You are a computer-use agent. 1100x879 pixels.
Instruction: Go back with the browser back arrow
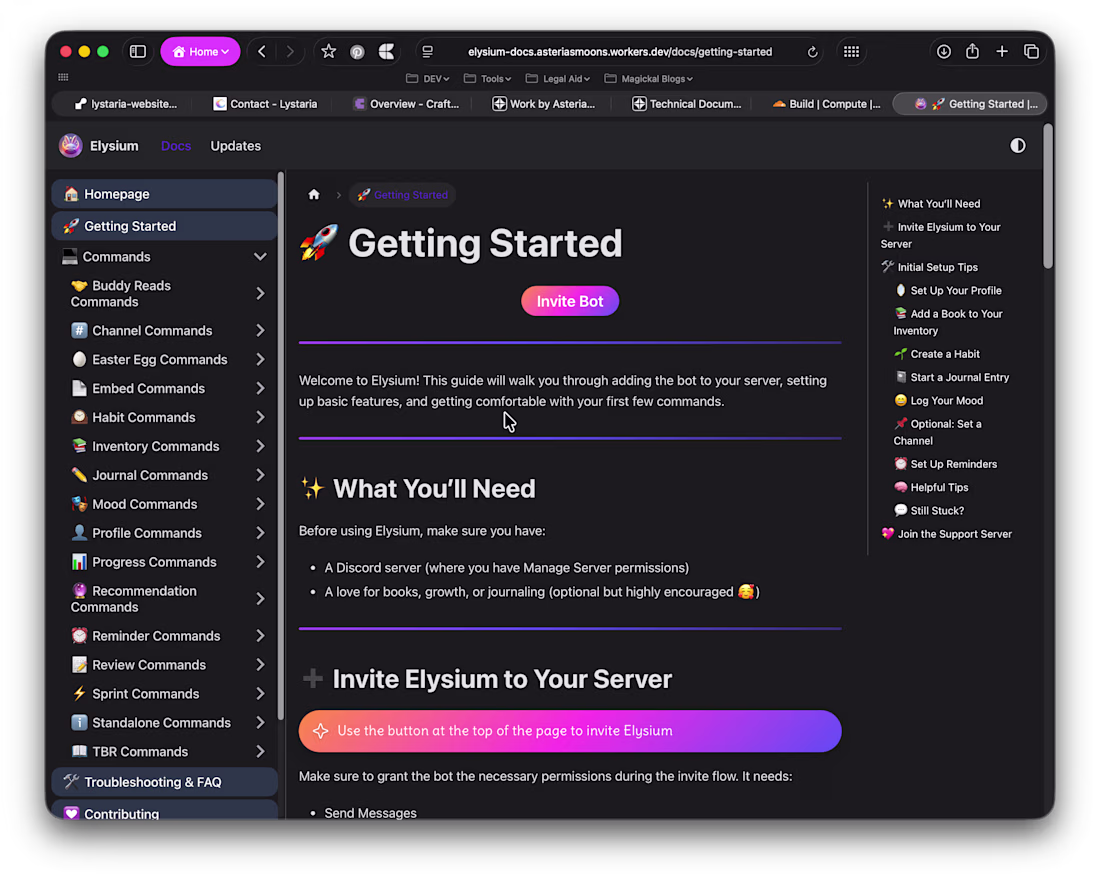click(x=262, y=51)
